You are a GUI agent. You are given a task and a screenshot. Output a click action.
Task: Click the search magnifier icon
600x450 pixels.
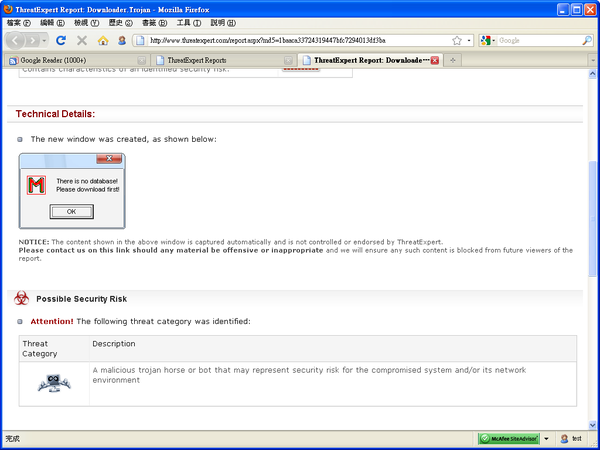587,41
